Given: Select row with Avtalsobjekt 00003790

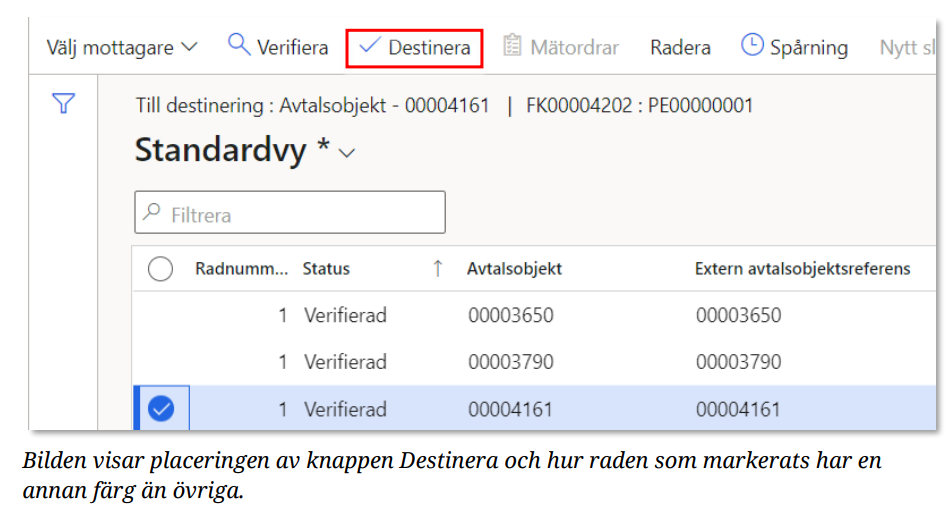Looking at the screenshot, I should 510,361.
